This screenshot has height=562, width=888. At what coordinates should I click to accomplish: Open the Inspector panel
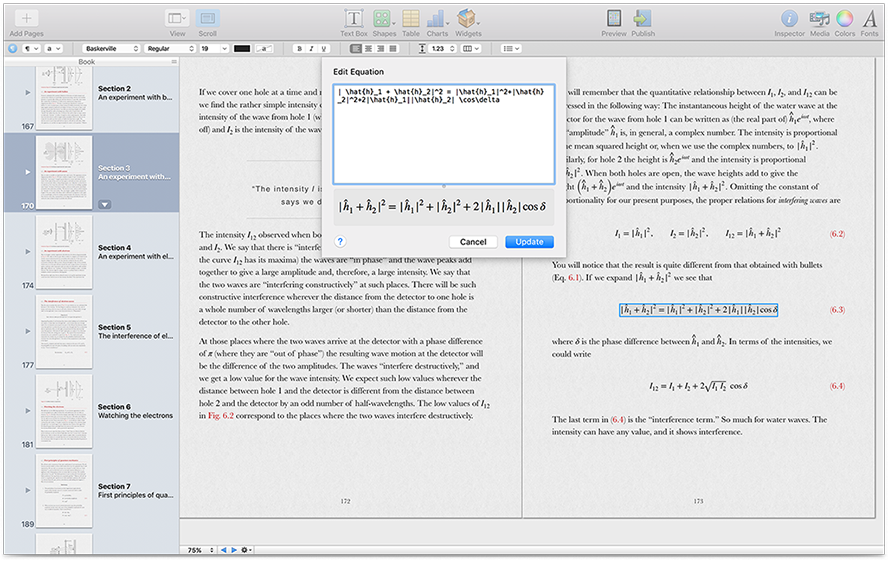pos(789,19)
